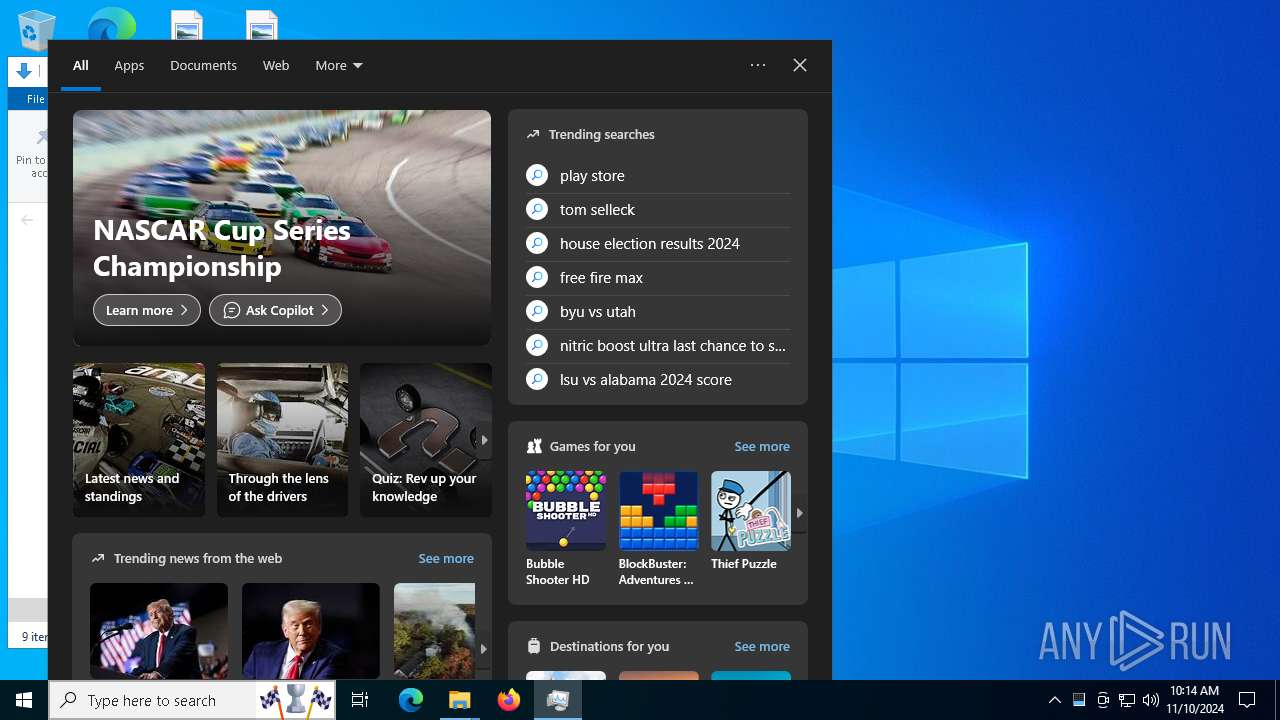Switch to Documents search tab
The height and width of the screenshot is (720, 1280).
click(x=203, y=66)
